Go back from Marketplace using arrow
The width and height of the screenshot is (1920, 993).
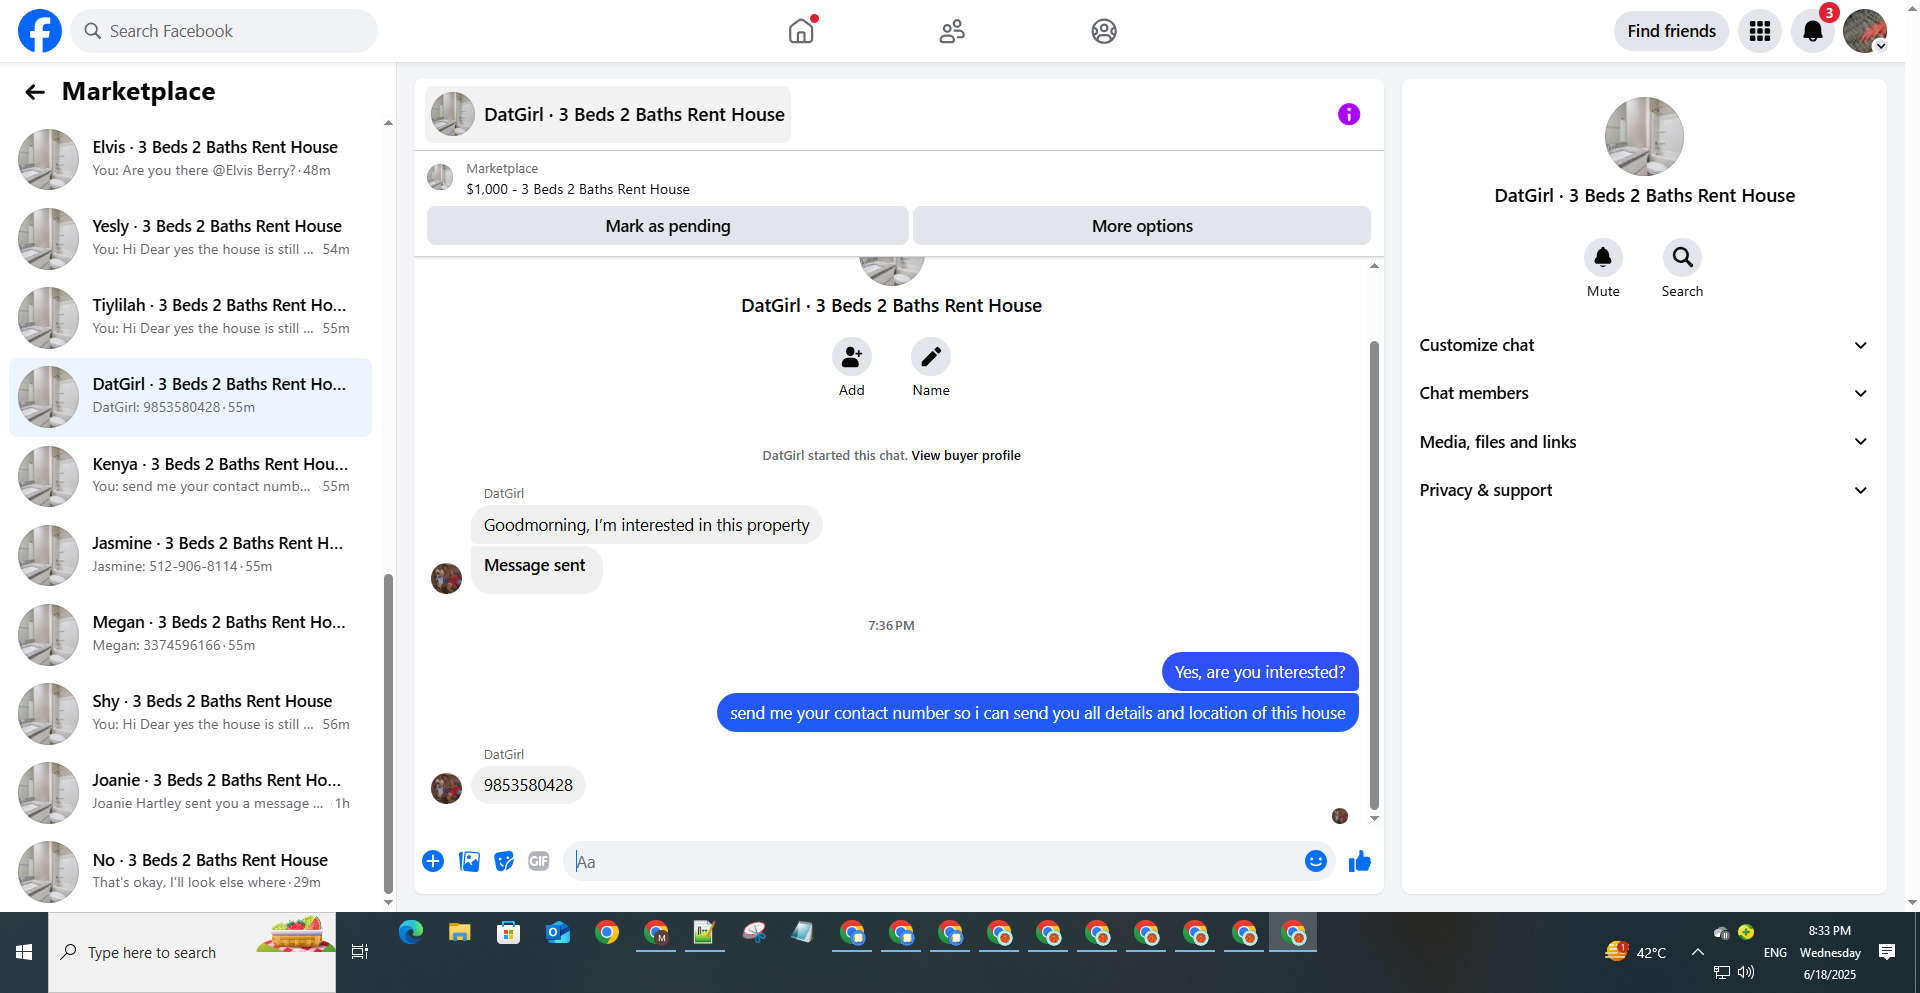tap(35, 92)
